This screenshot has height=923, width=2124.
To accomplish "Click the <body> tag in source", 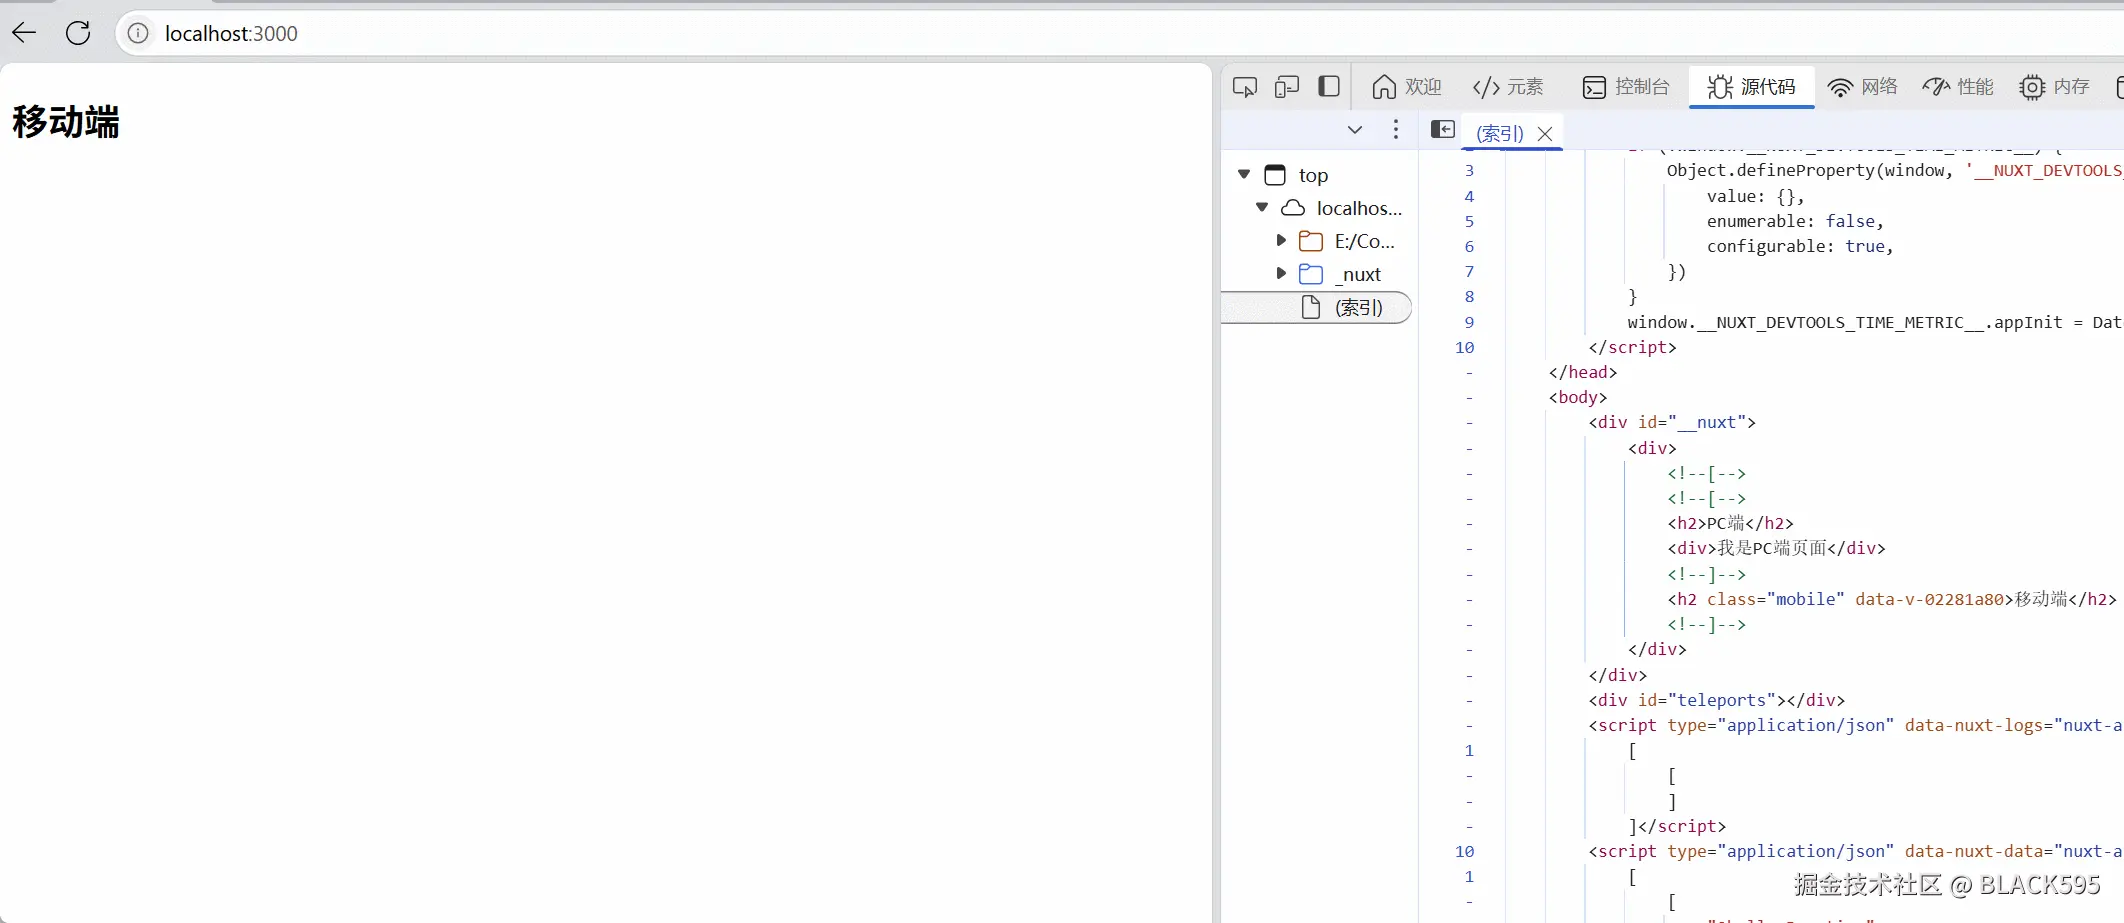I will pos(1578,397).
